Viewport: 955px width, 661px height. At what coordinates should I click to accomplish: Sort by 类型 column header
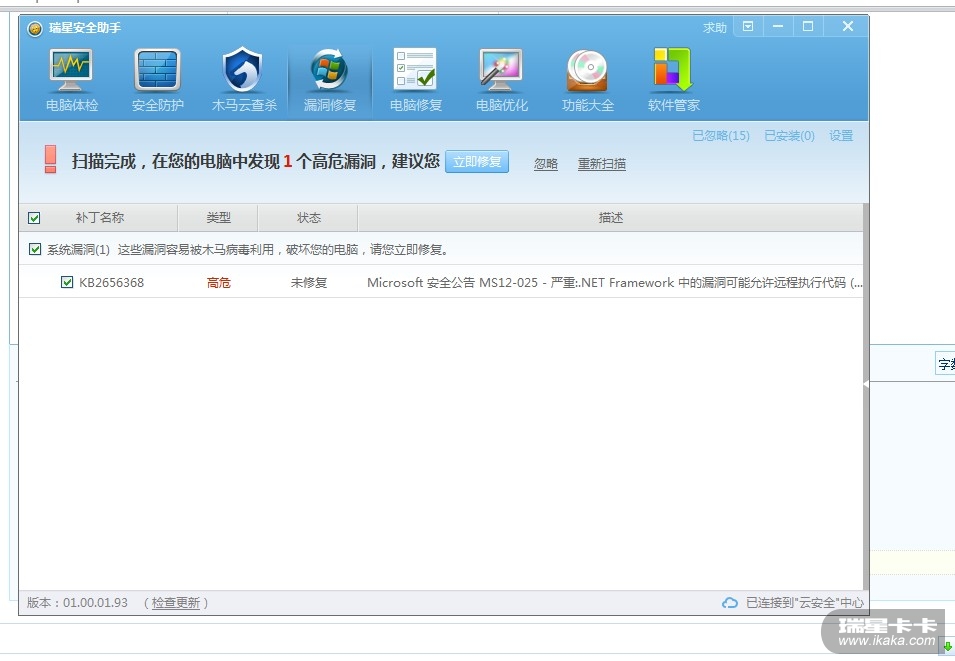tap(218, 217)
